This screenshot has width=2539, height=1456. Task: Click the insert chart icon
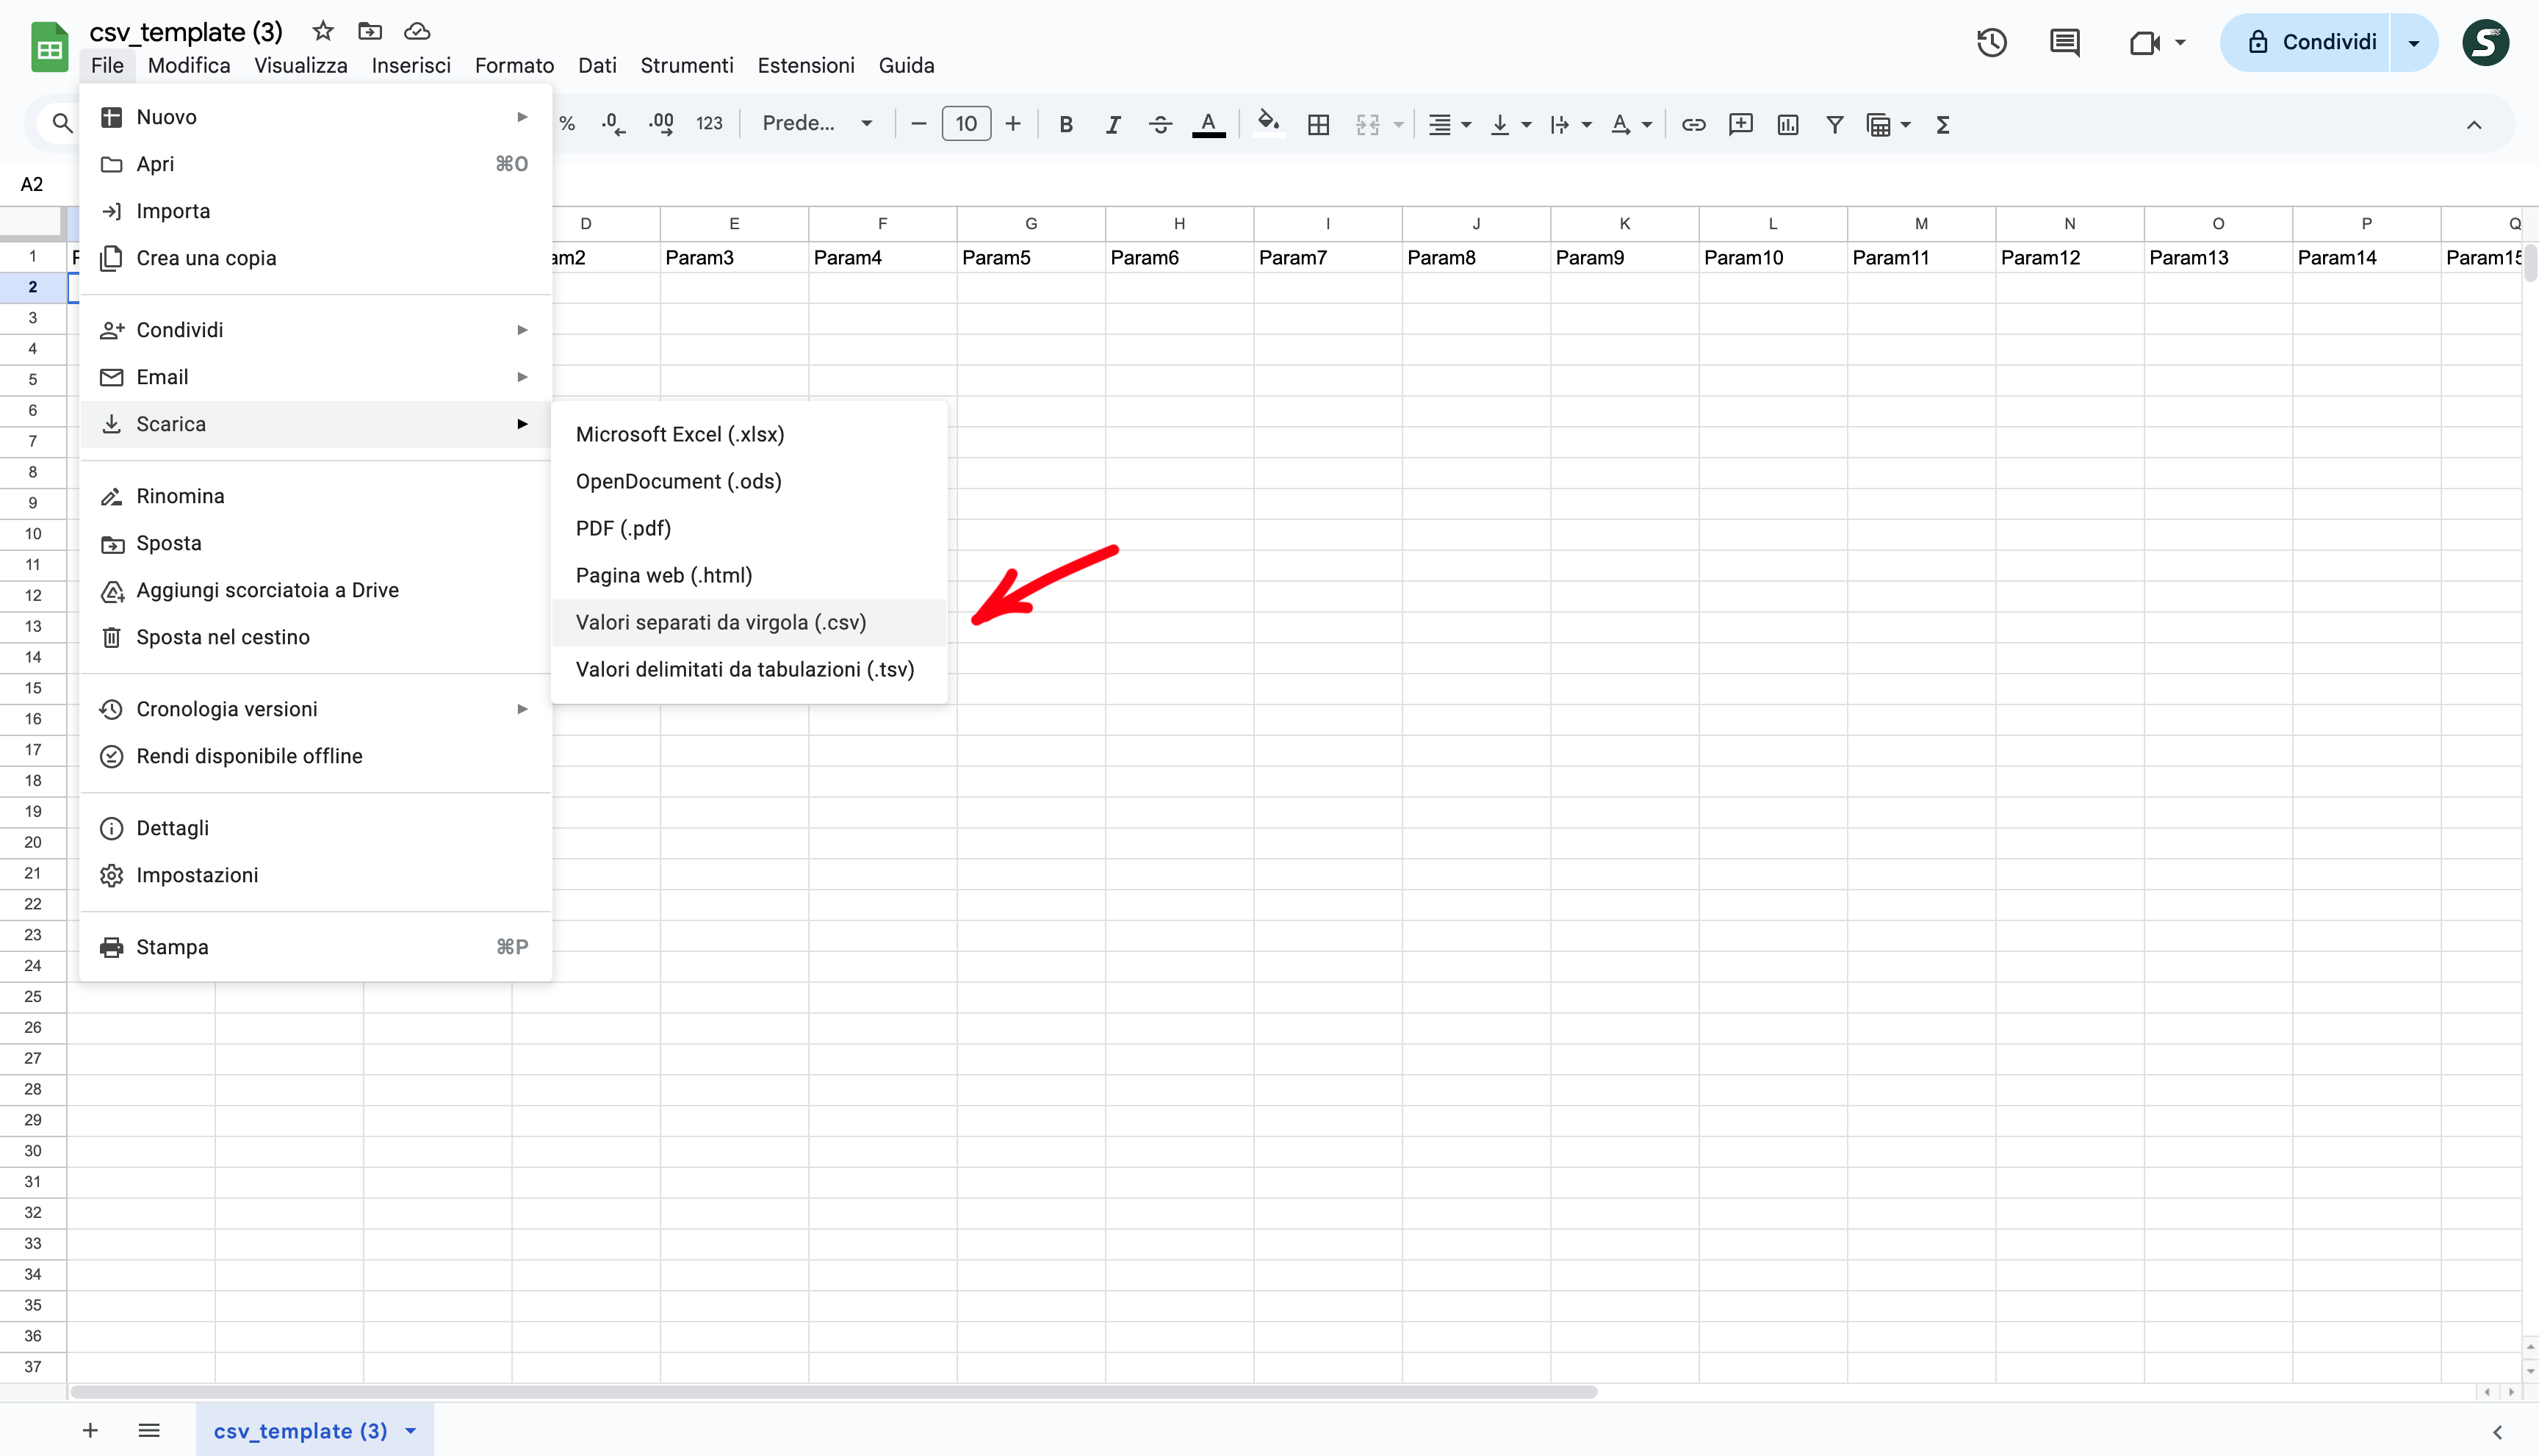point(1788,124)
